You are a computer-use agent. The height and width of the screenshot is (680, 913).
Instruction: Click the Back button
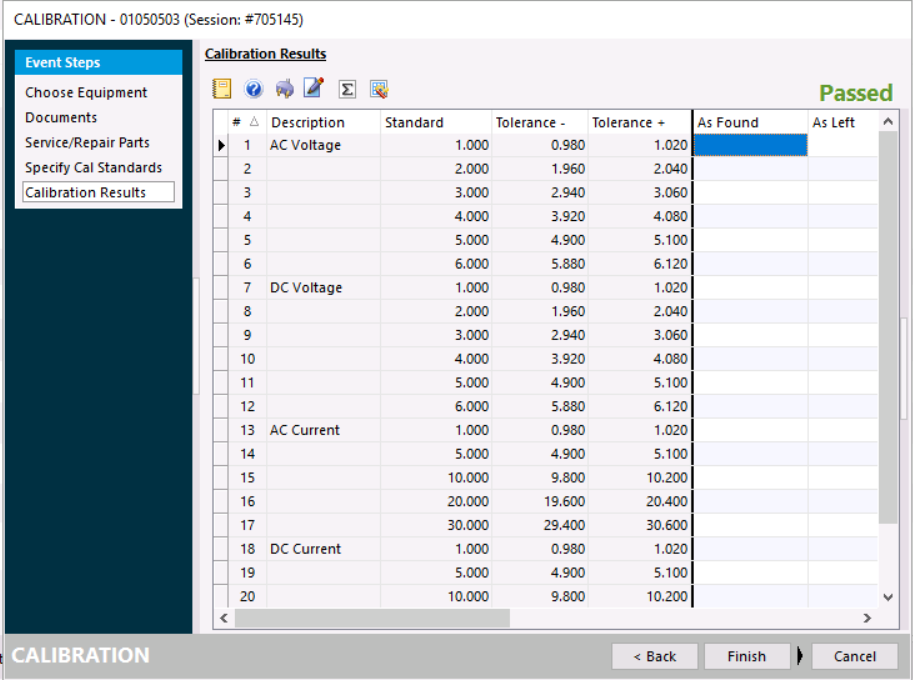point(655,656)
